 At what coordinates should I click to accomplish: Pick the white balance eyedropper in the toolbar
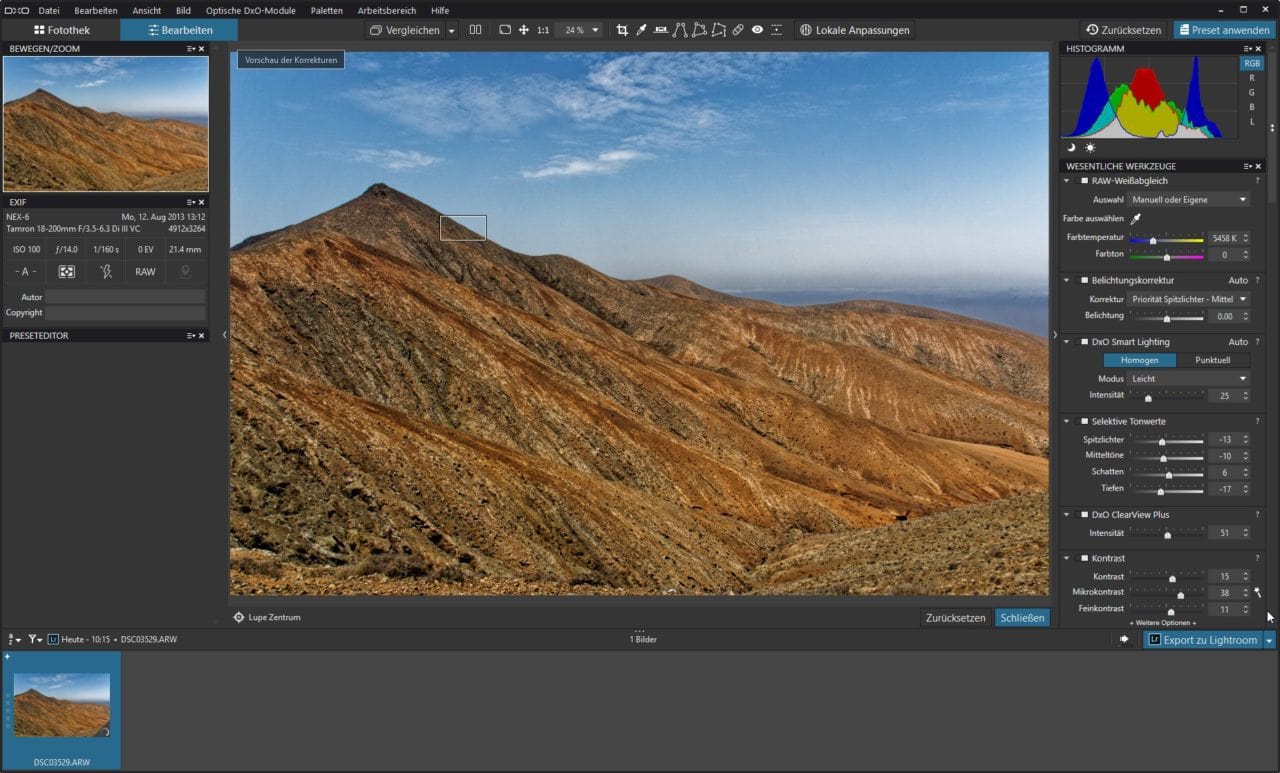[641, 30]
